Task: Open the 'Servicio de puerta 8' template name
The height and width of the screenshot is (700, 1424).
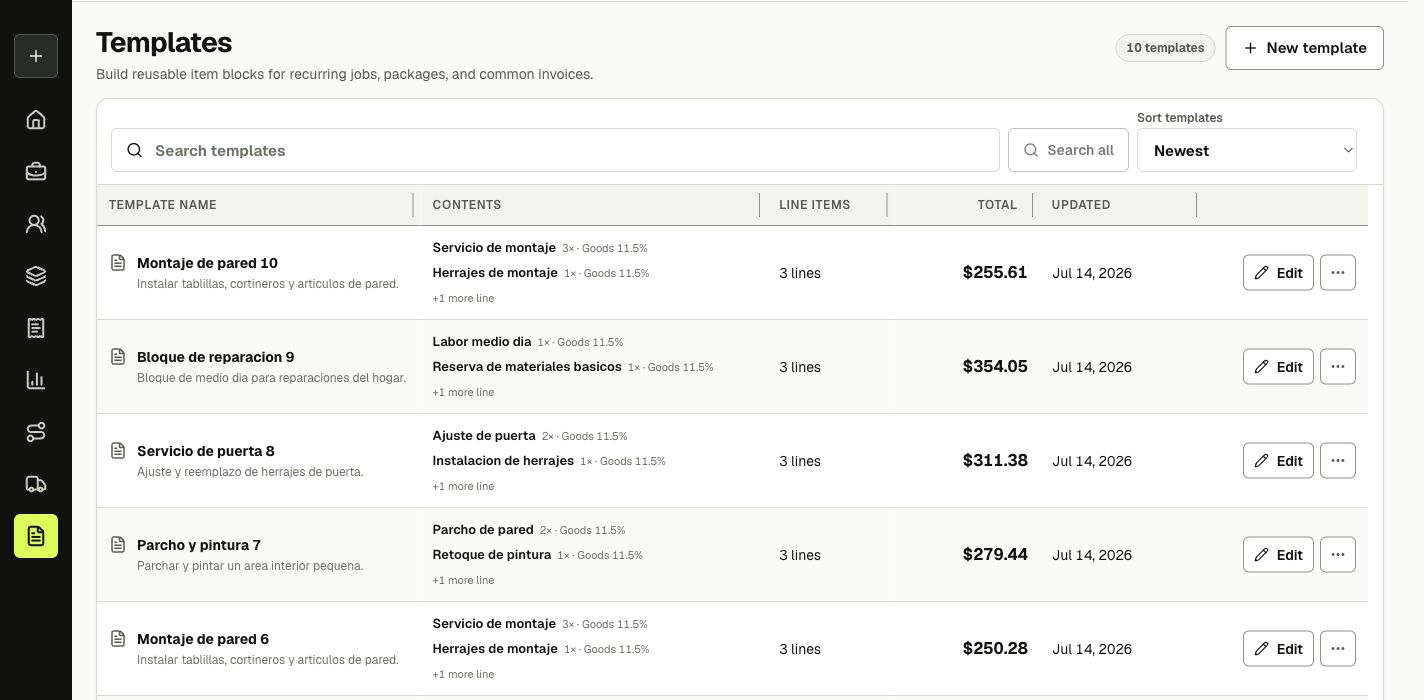Action: (206, 451)
